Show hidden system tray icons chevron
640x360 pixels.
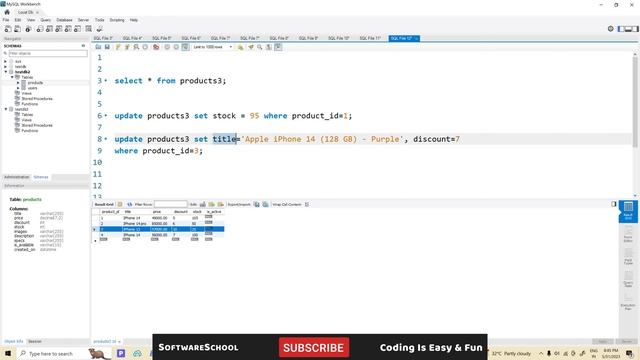[x=541, y=353]
